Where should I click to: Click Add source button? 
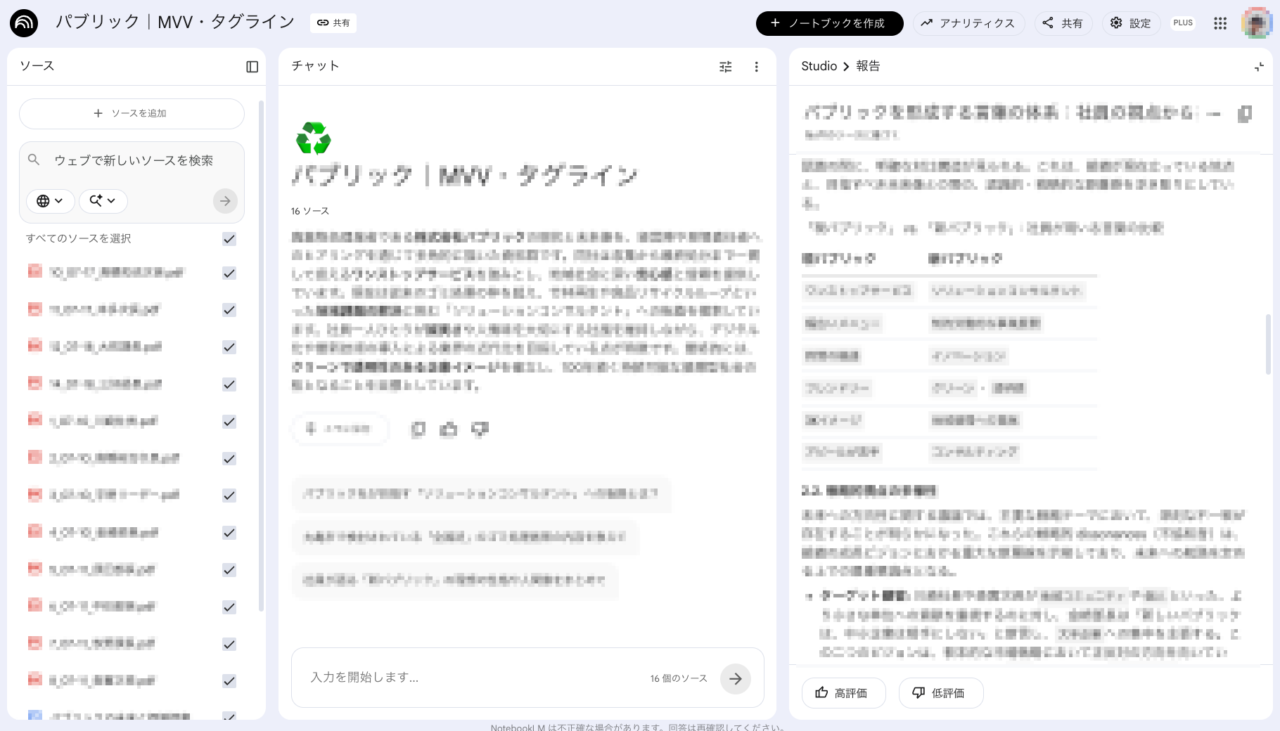131,114
